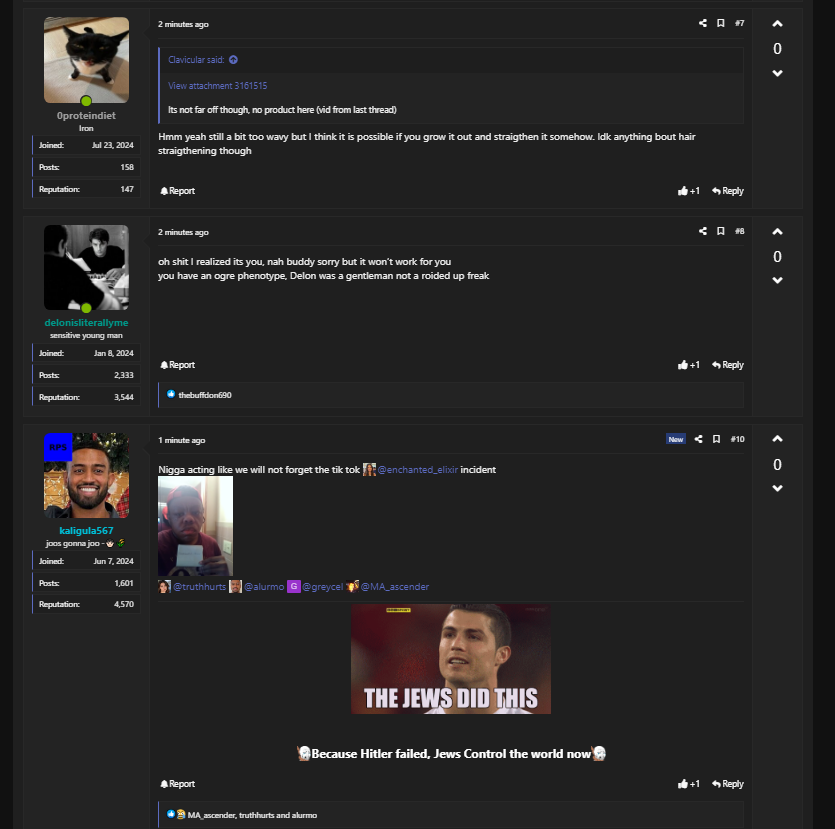Visit @enchanted_elixir's mentioned profile
Viewport: 835px width, 829px height.
click(417, 469)
